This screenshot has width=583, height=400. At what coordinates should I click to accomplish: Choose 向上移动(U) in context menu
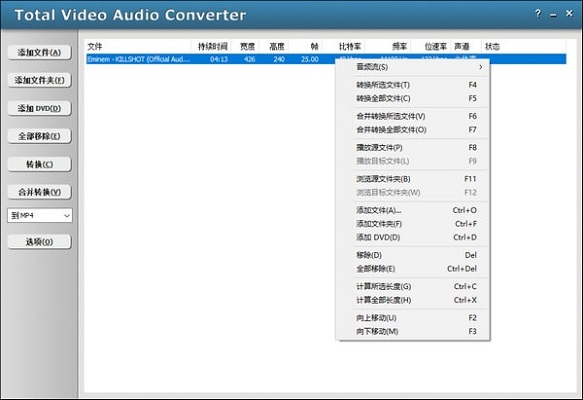click(413, 318)
